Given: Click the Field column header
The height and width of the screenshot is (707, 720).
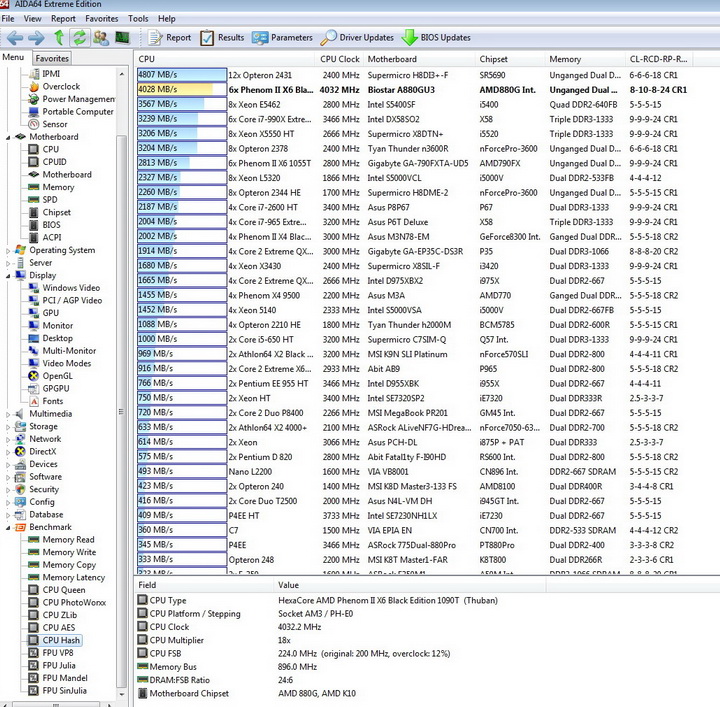Looking at the screenshot, I should 204,585.
